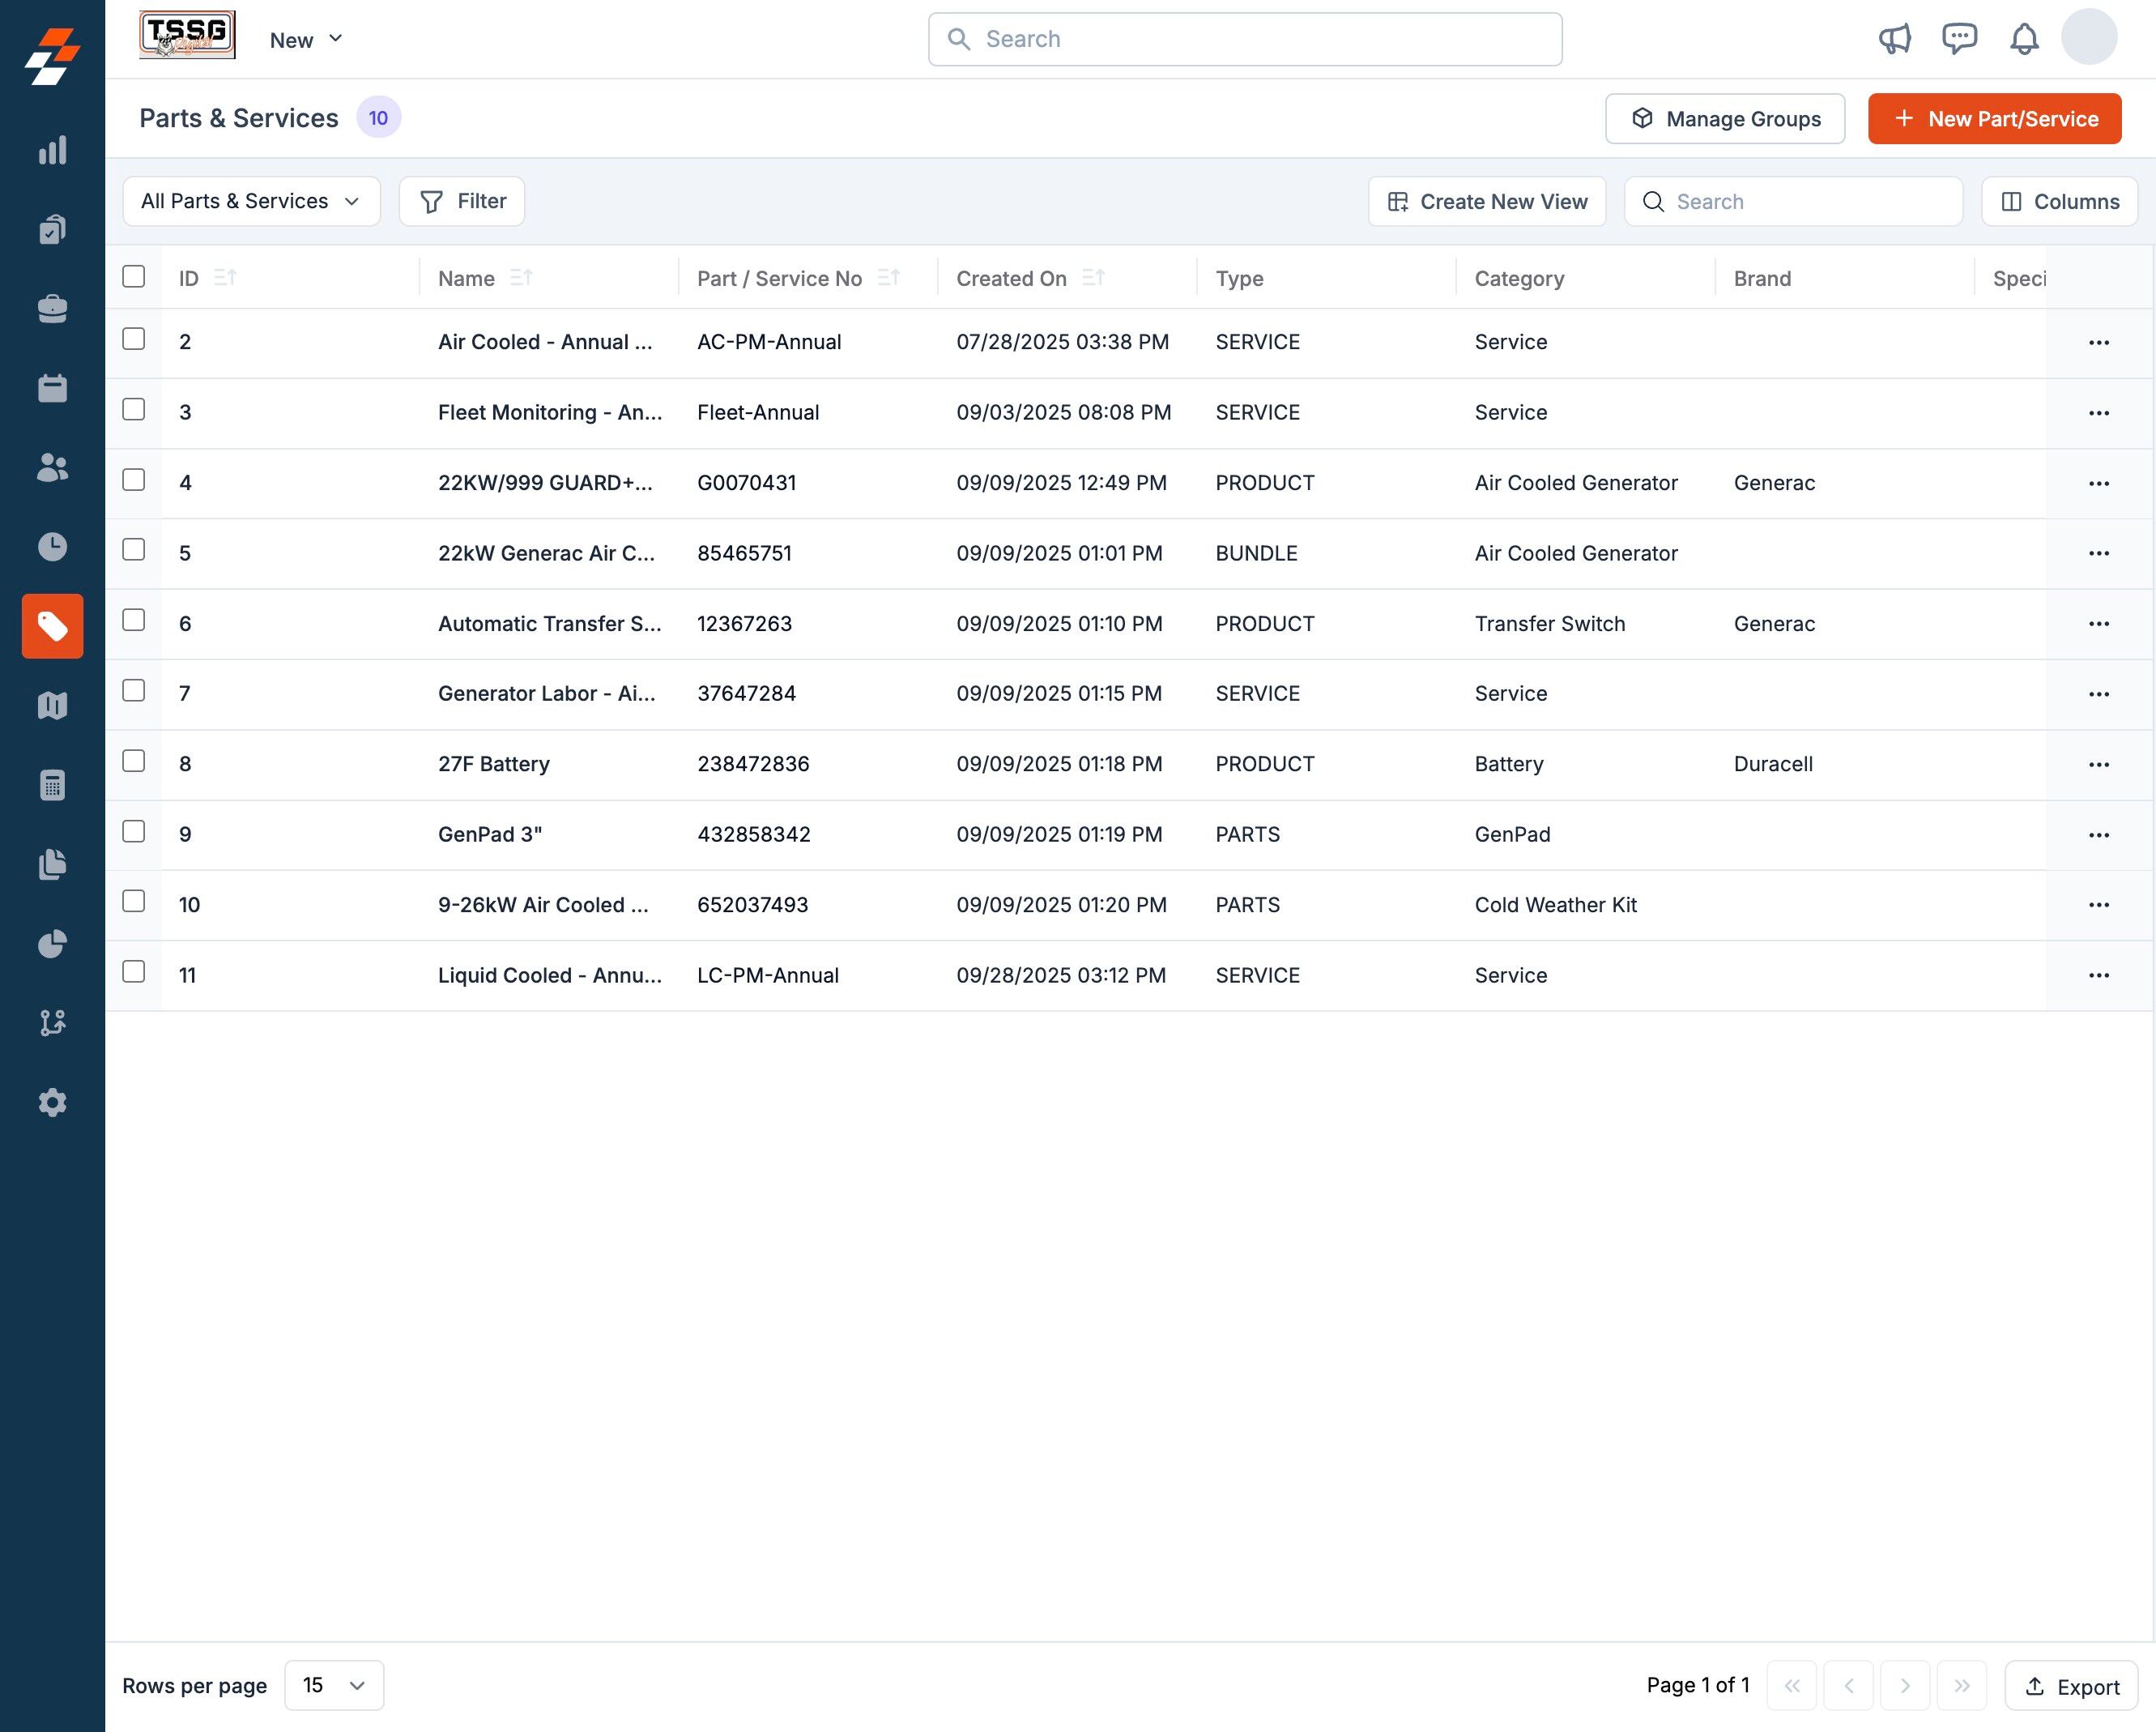Open the calculator icon in sidebar
Viewport: 2156px width, 1732px height.
pos(52,785)
